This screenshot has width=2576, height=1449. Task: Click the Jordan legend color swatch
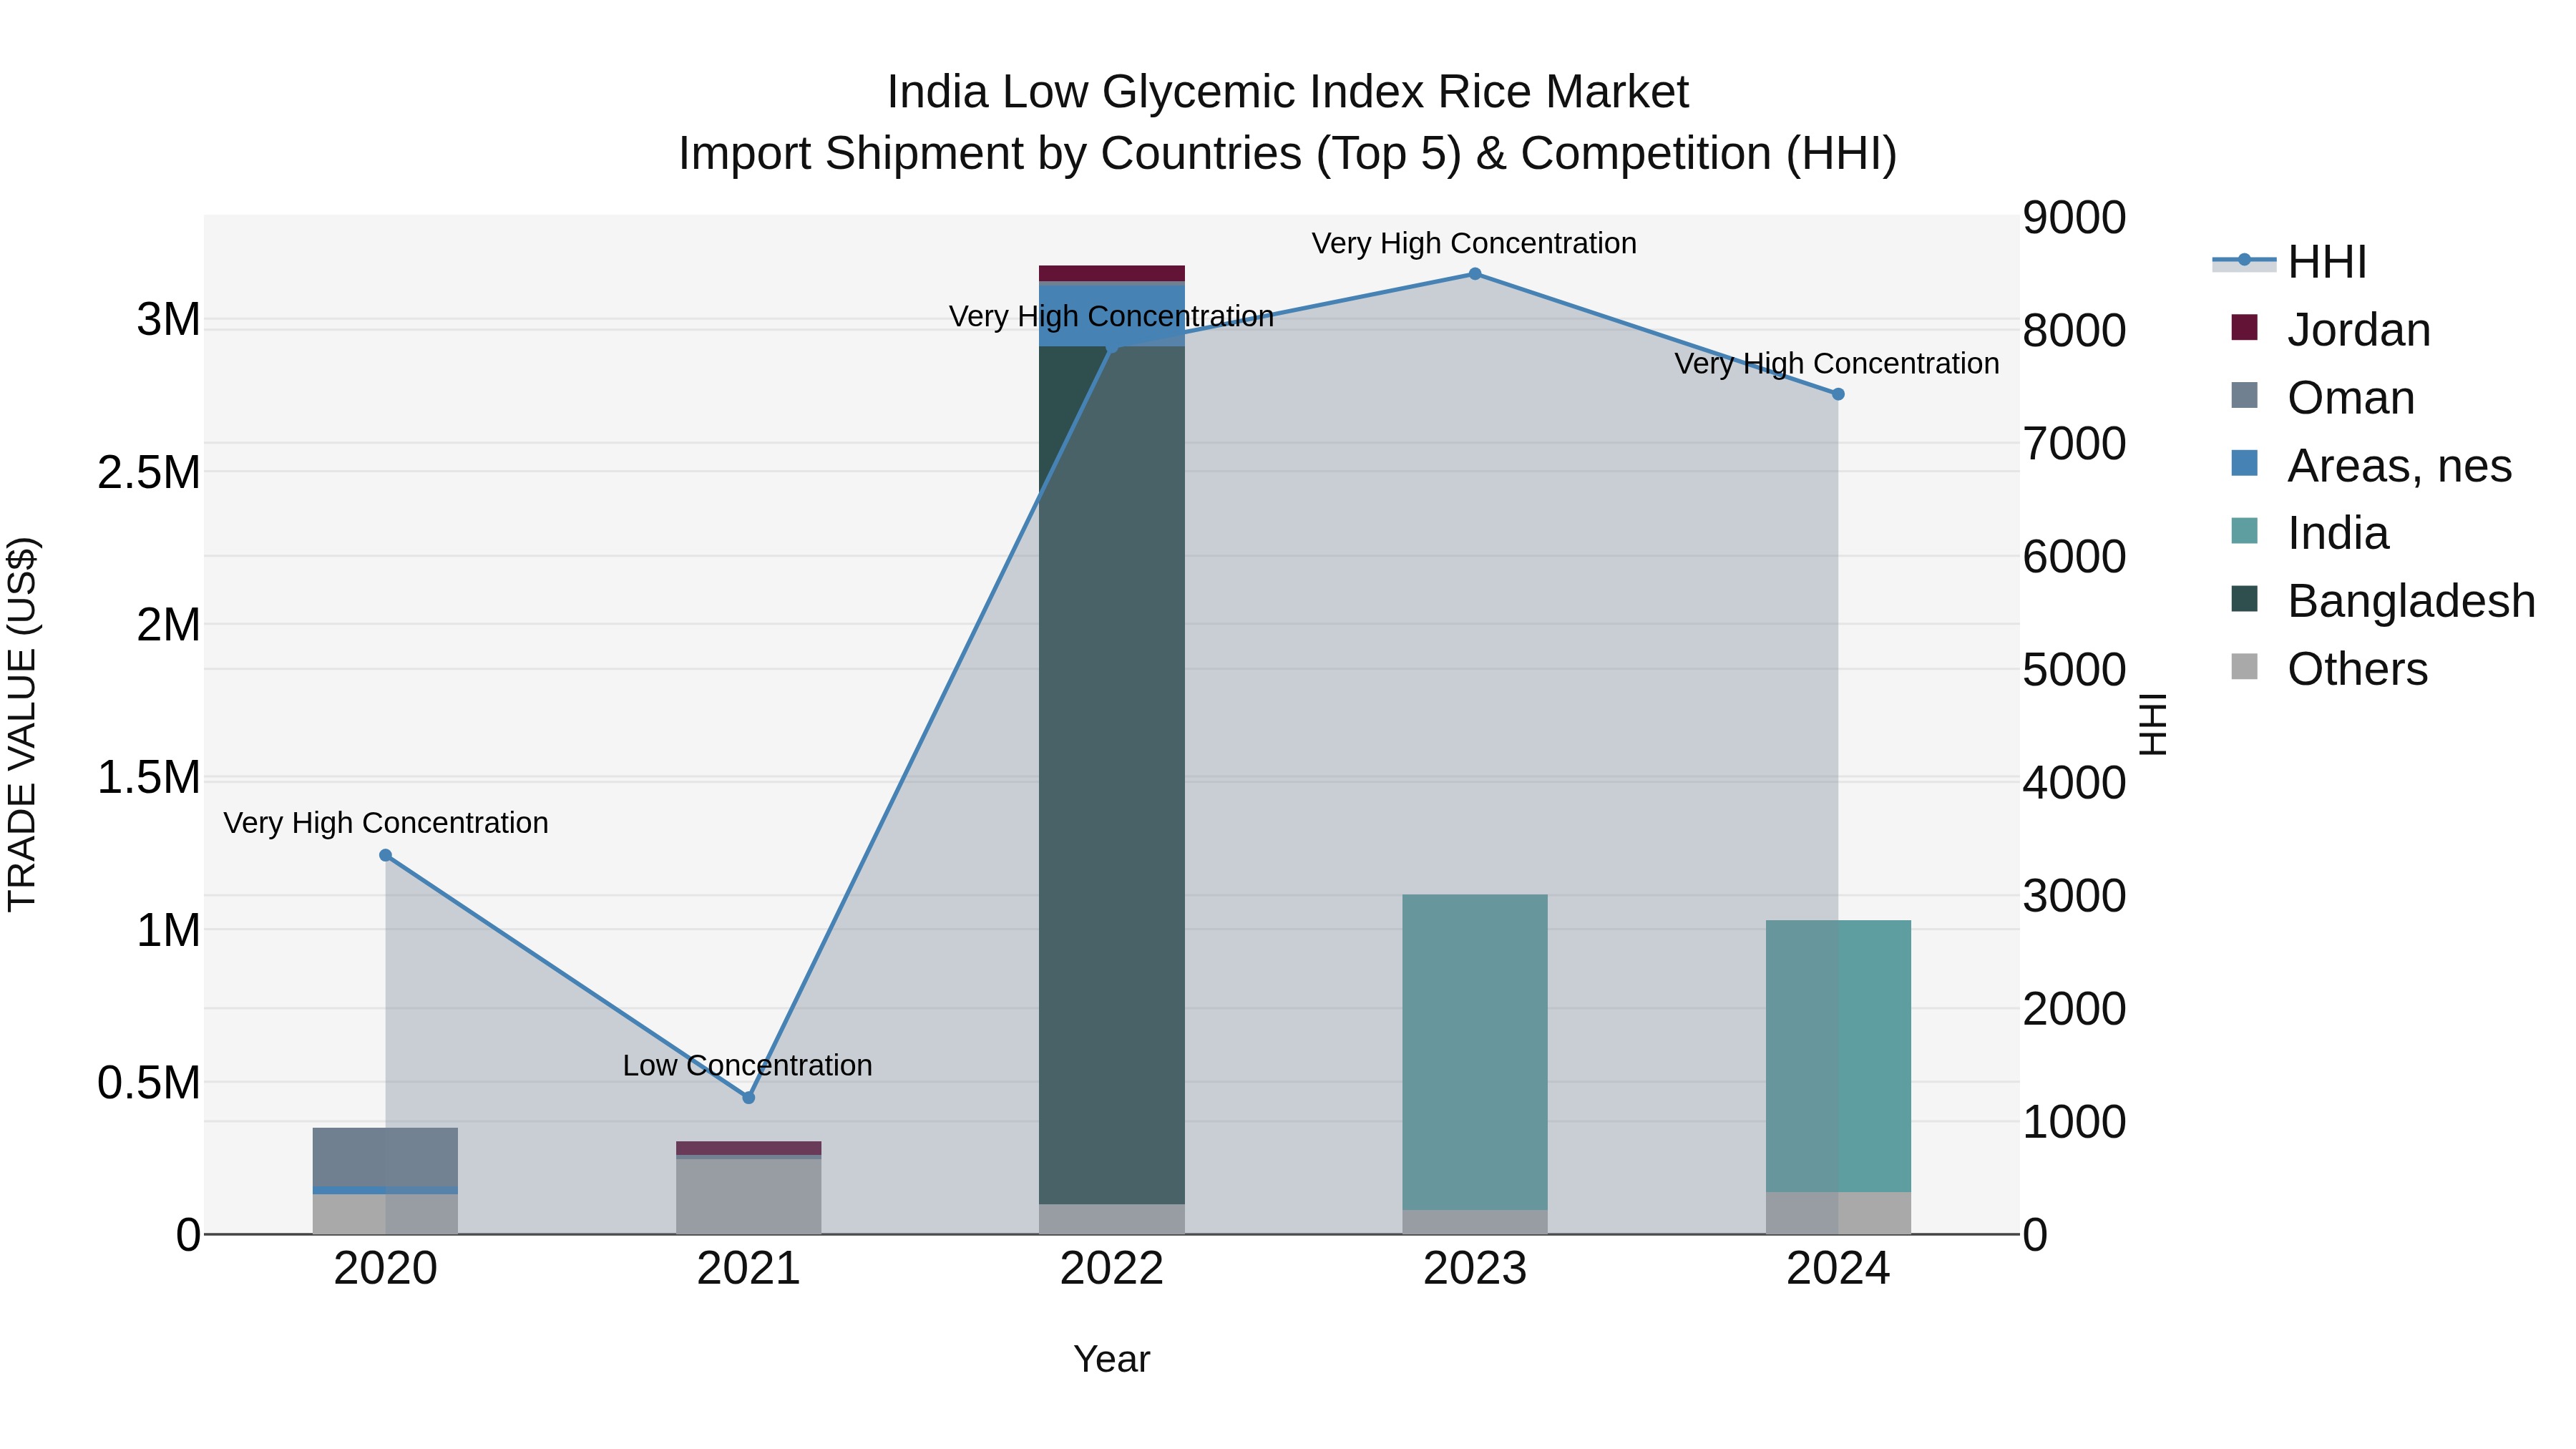click(x=2244, y=328)
